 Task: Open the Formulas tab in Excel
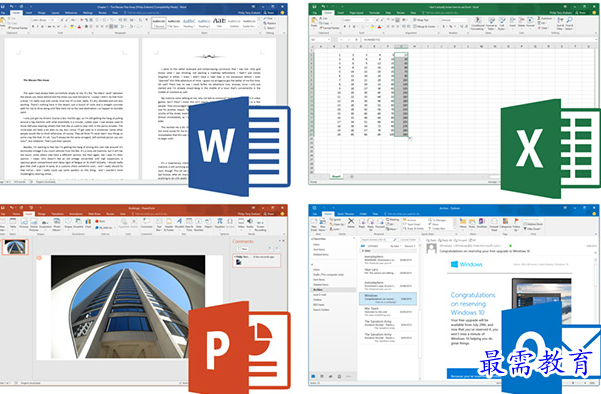tap(374, 13)
